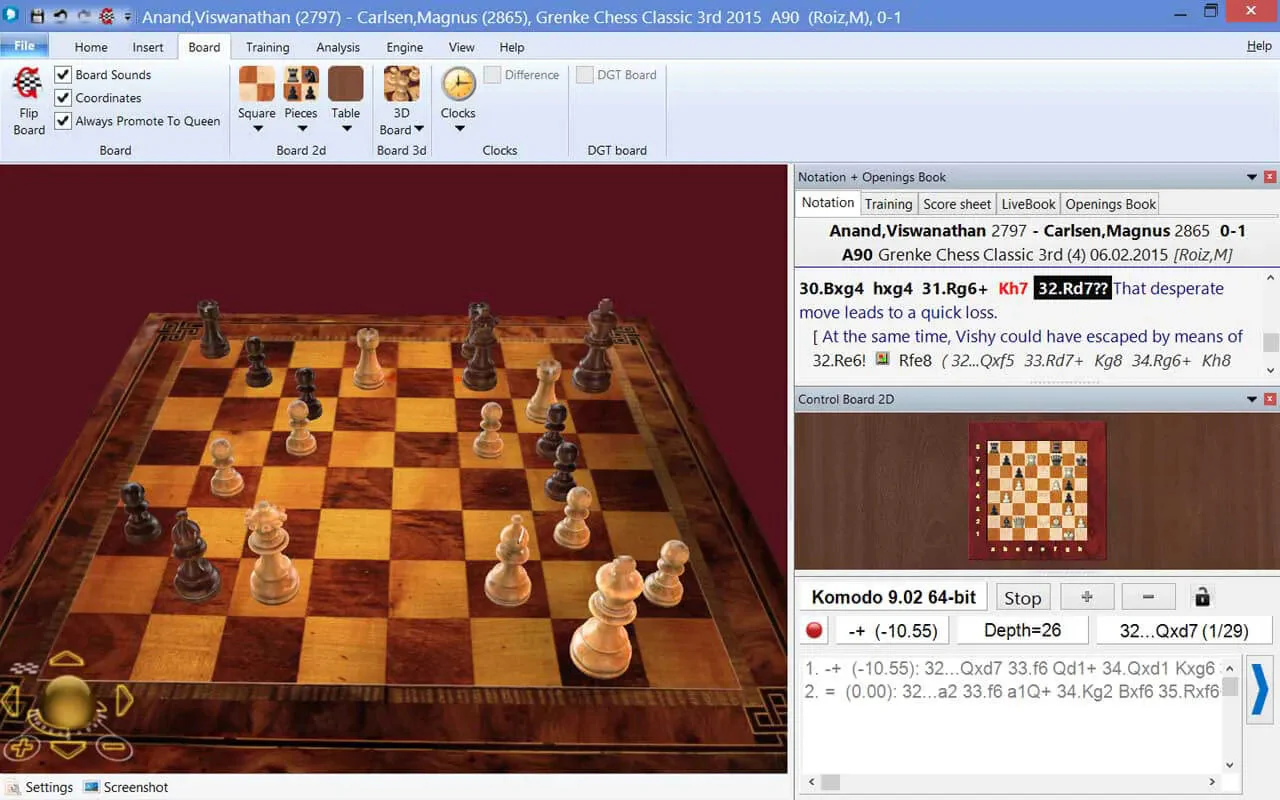1280x800 pixels.
Task: Click engine minus button to remove line
Action: [1148, 597]
